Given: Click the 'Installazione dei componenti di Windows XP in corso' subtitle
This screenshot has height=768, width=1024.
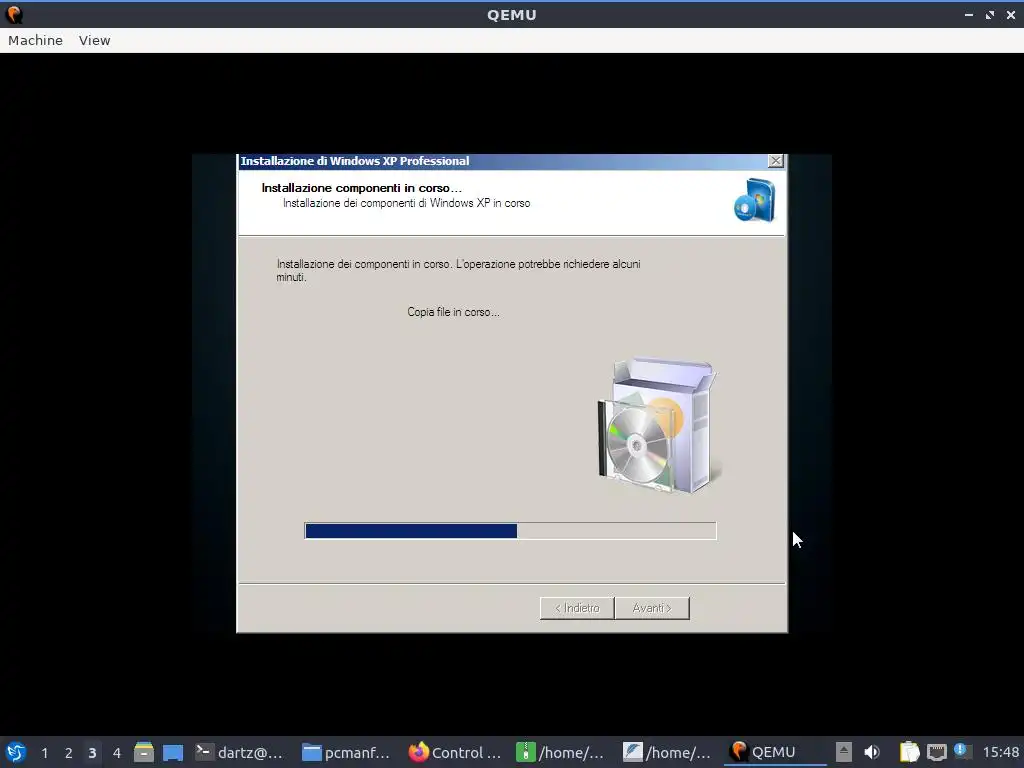Looking at the screenshot, I should 406,203.
